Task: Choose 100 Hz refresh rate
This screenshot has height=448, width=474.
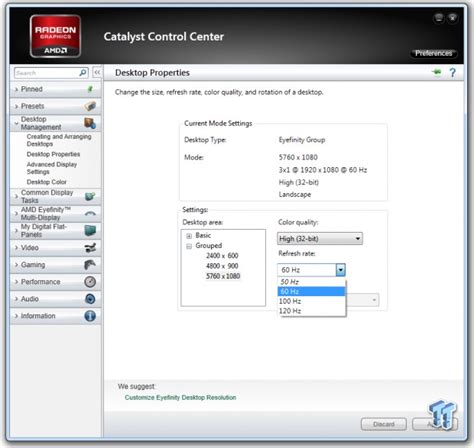Action: click(311, 301)
